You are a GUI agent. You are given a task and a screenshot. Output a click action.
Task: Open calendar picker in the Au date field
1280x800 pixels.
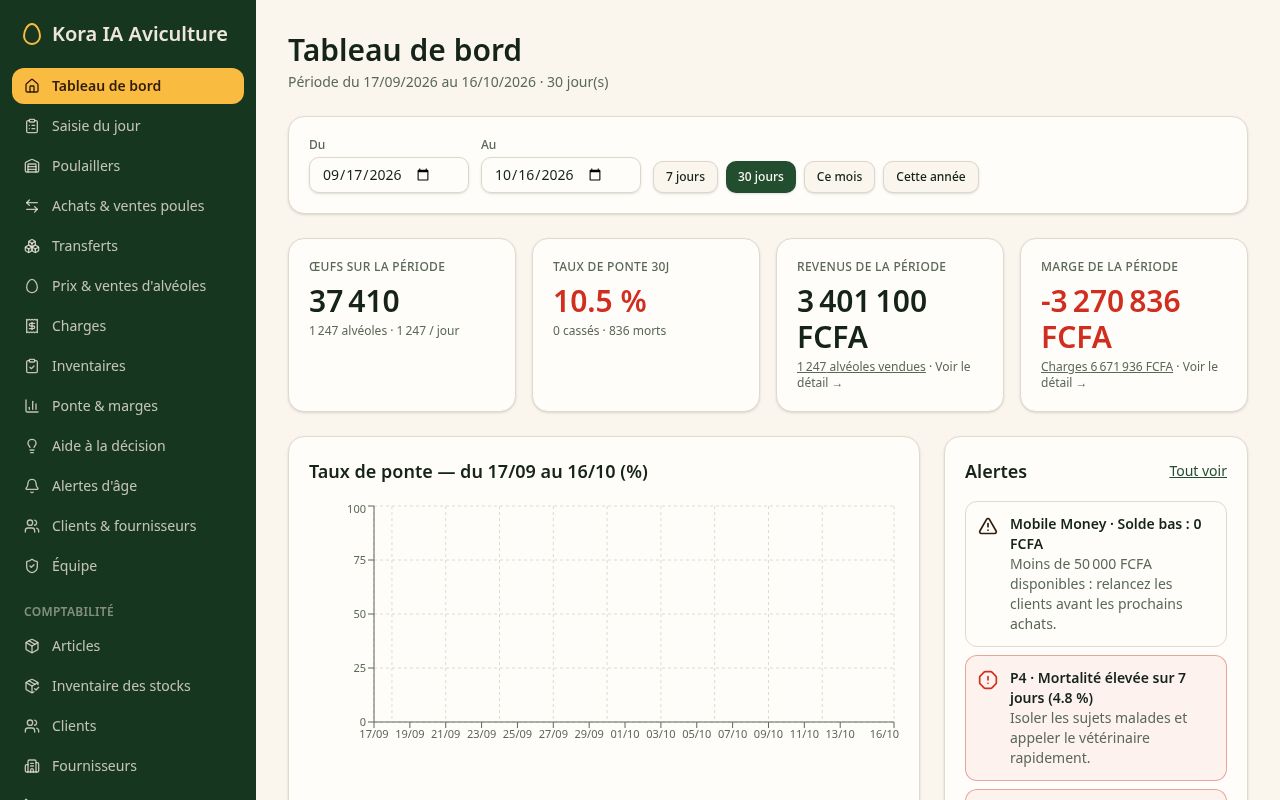(x=595, y=175)
